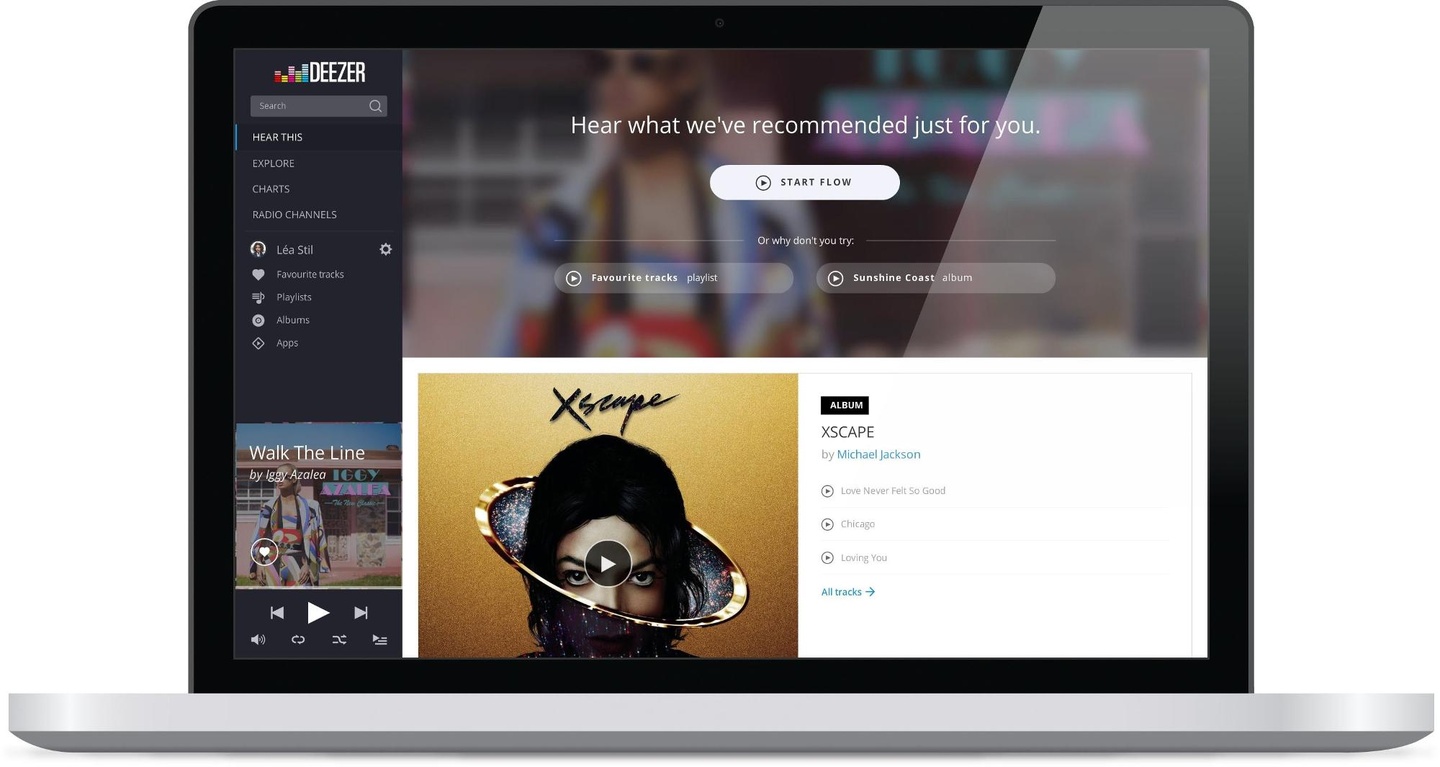Click play icon on Favourite tracks pill
The width and height of the screenshot is (1440, 767).
click(574, 278)
